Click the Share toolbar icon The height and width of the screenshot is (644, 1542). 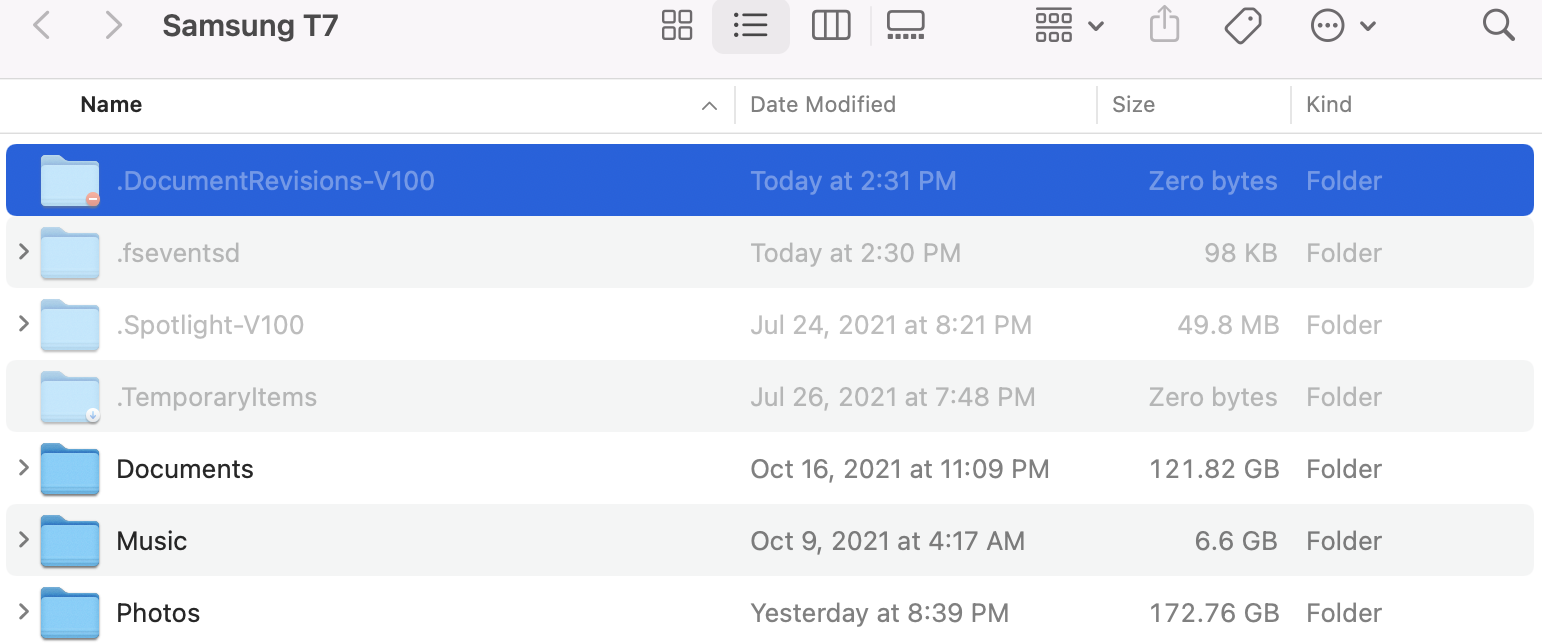1164,26
